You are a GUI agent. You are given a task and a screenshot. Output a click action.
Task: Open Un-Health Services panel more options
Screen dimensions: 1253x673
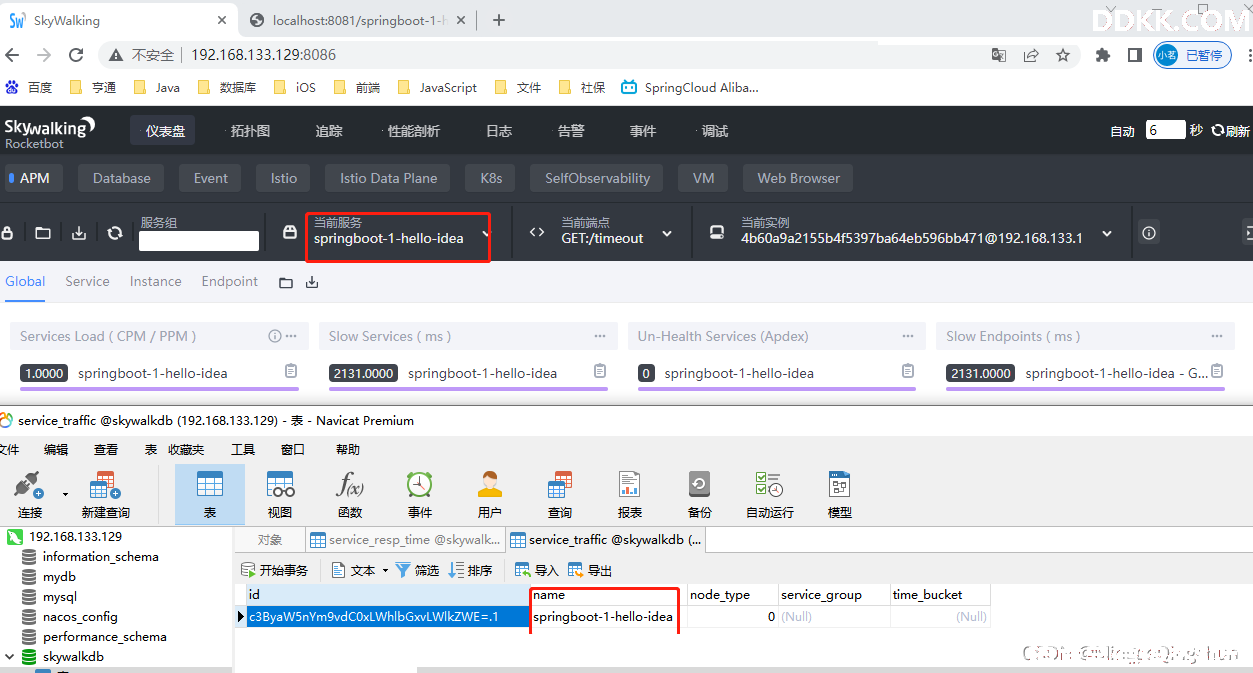tap(909, 336)
